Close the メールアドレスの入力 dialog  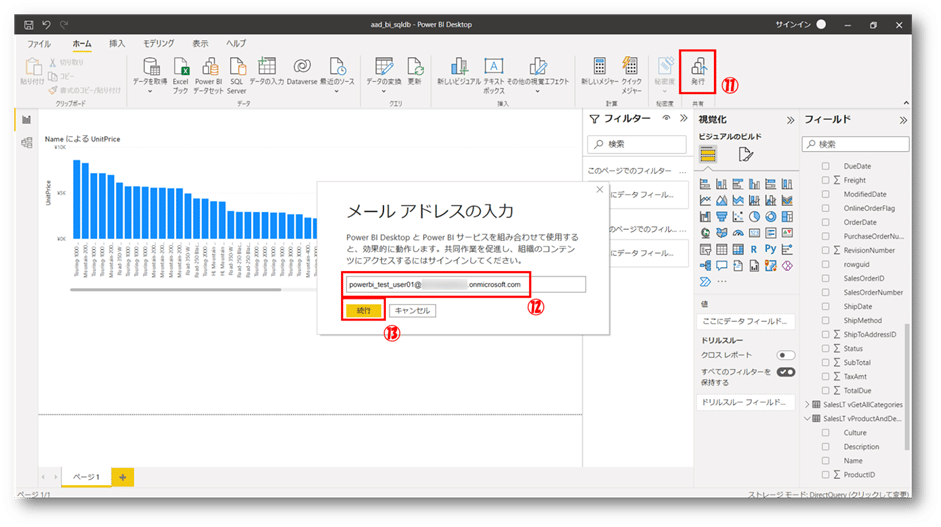point(600,190)
